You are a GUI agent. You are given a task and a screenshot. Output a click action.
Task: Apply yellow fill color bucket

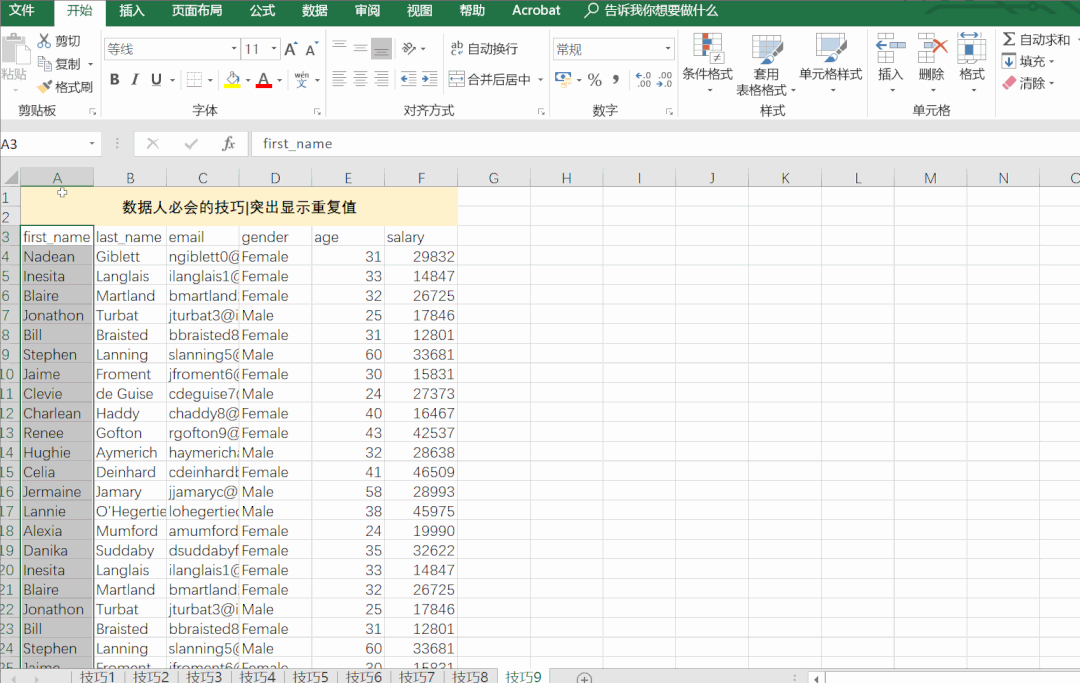click(x=233, y=80)
